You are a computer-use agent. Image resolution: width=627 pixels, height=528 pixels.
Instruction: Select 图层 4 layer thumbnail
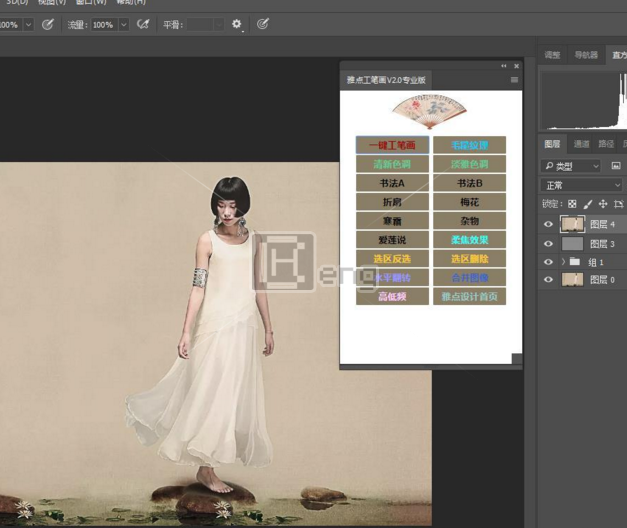tap(572, 224)
